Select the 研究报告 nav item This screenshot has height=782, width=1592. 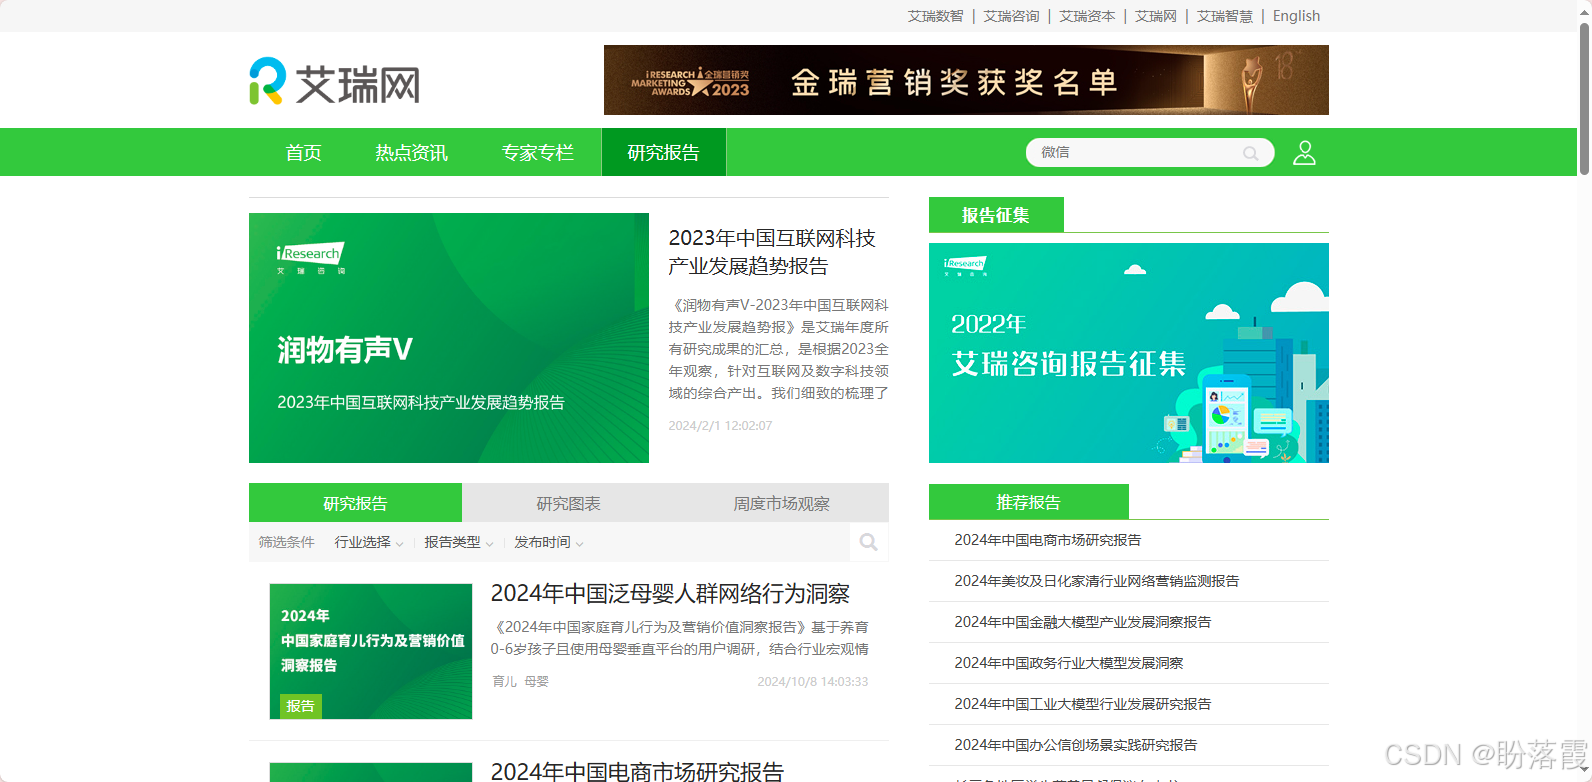click(x=664, y=152)
